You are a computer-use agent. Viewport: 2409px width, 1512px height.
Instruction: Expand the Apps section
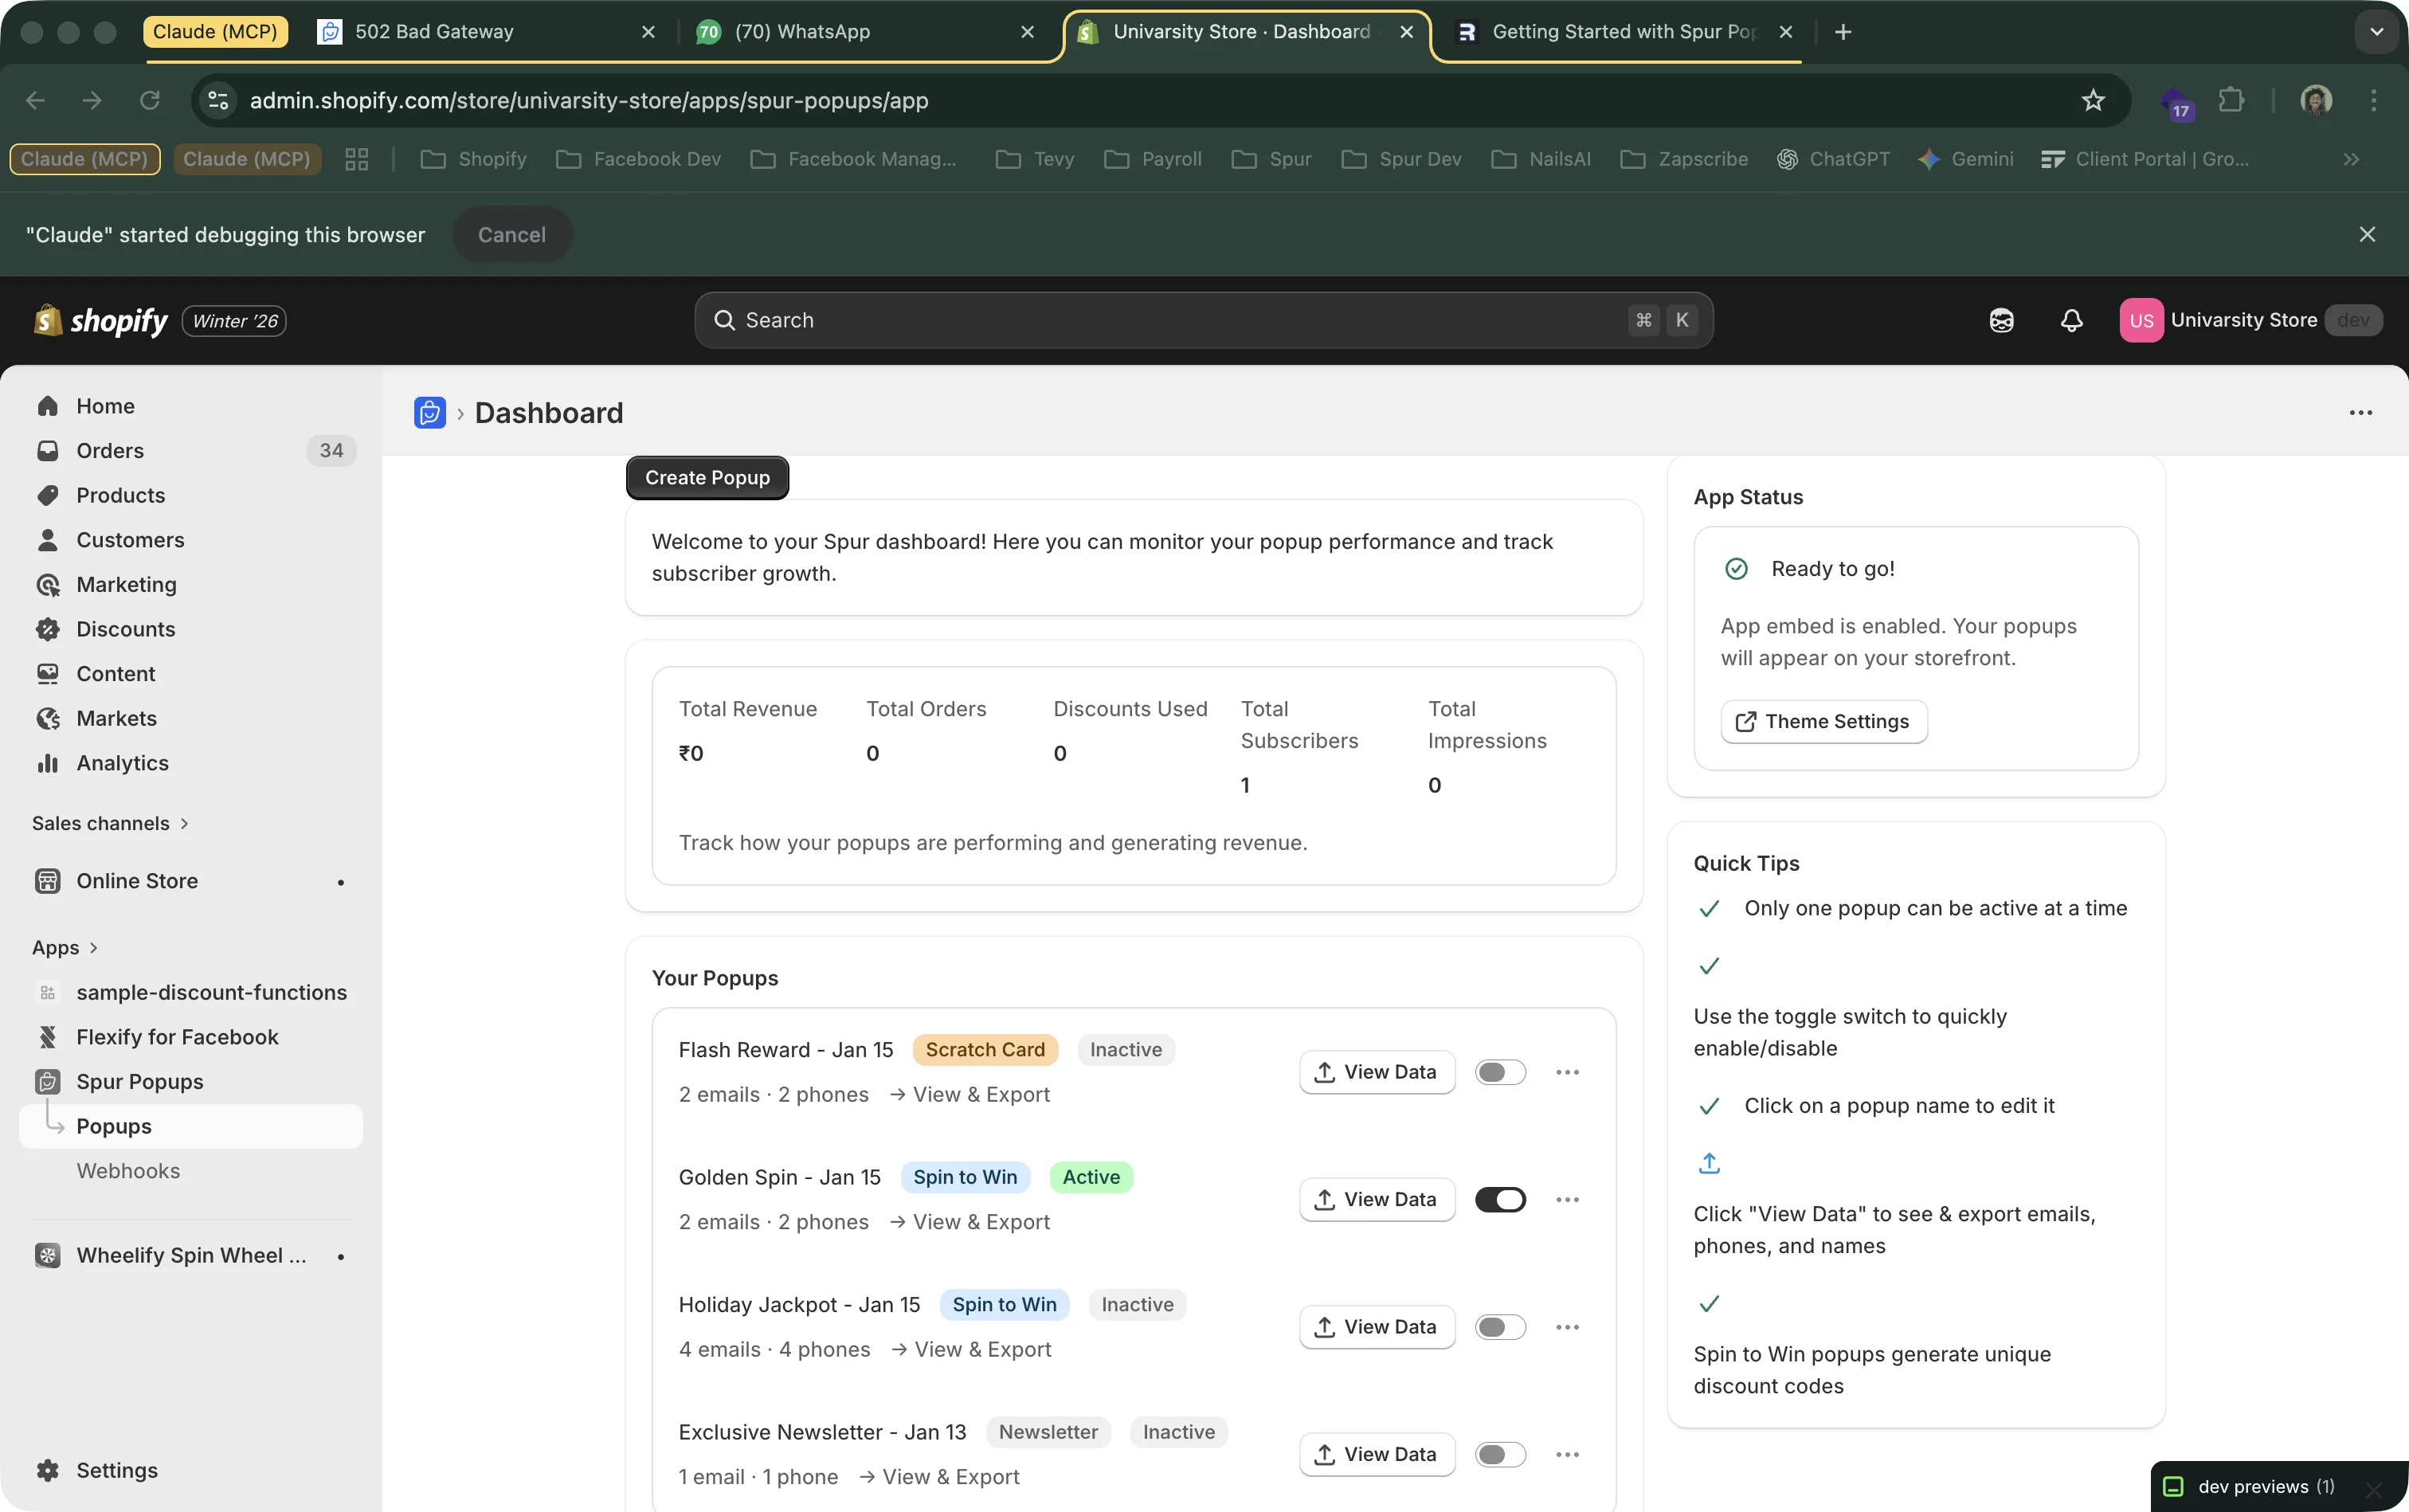(x=93, y=947)
